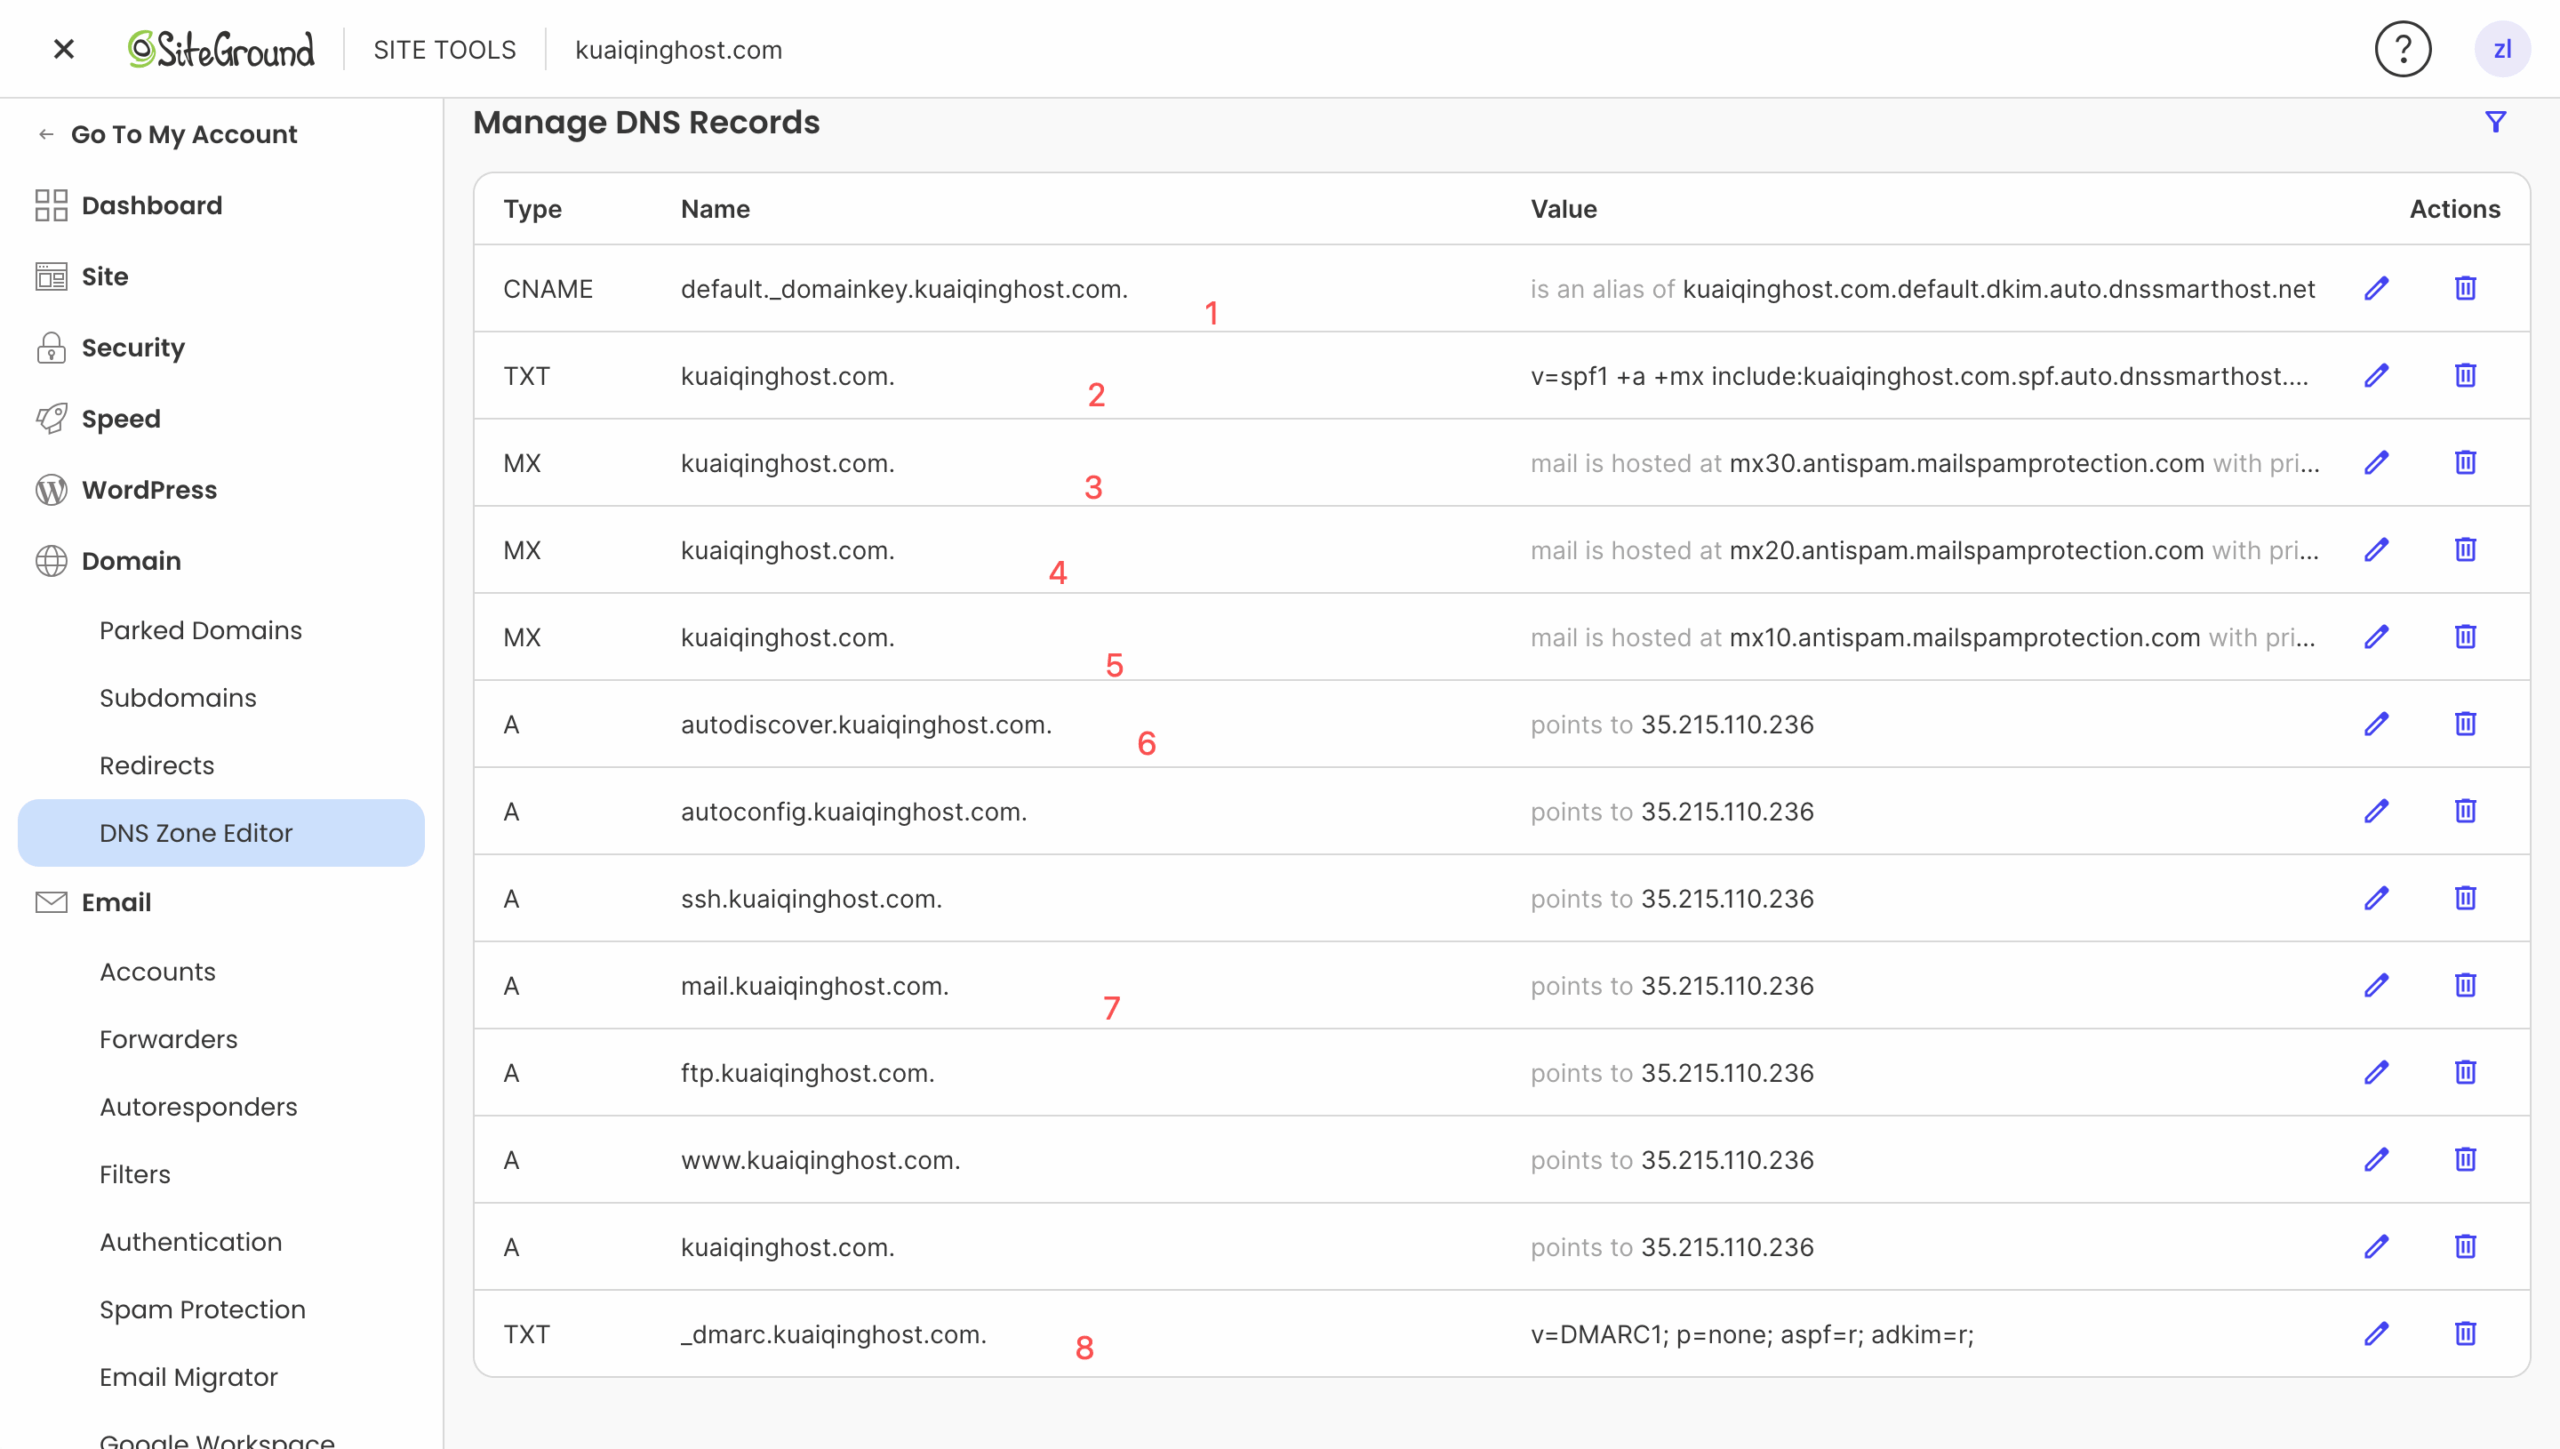The width and height of the screenshot is (2560, 1449).
Task: Delete the autodiscover A record
Action: [2465, 724]
